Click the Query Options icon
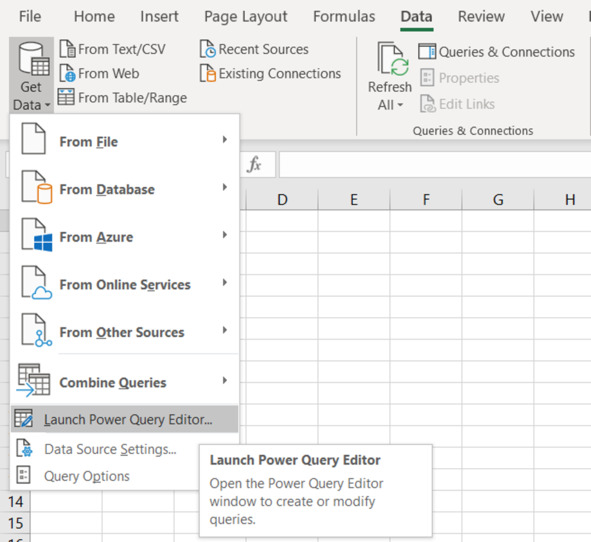Viewport: 591px width, 542px height. (23, 475)
